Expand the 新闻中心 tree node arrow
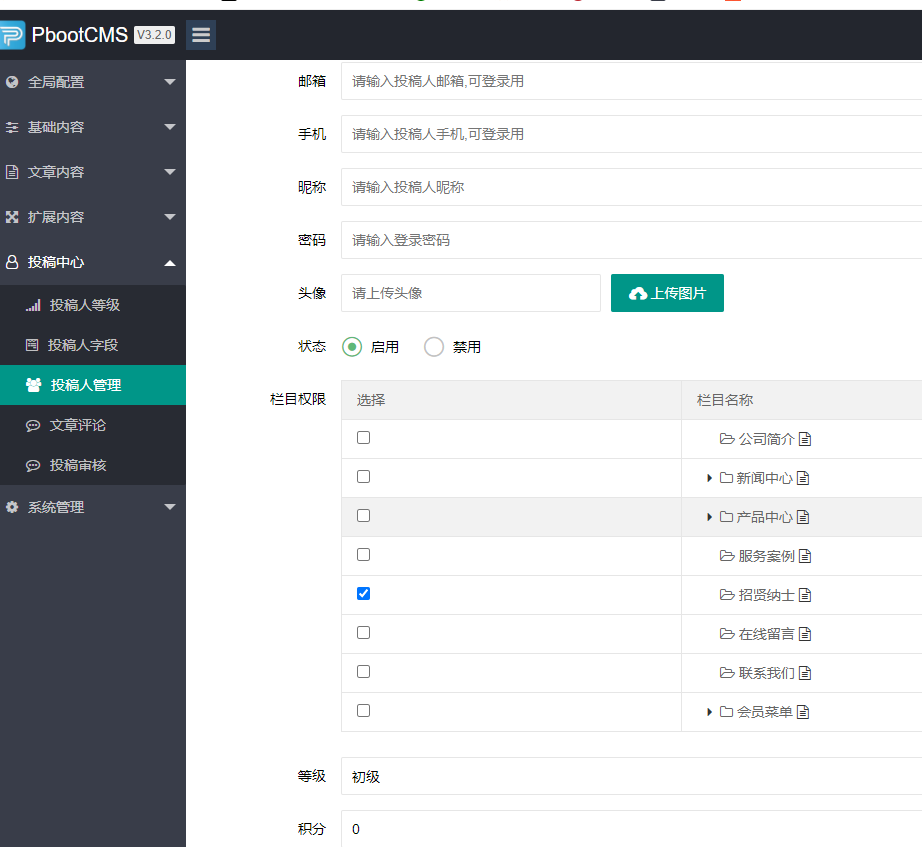The image size is (922, 847). tap(709, 479)
